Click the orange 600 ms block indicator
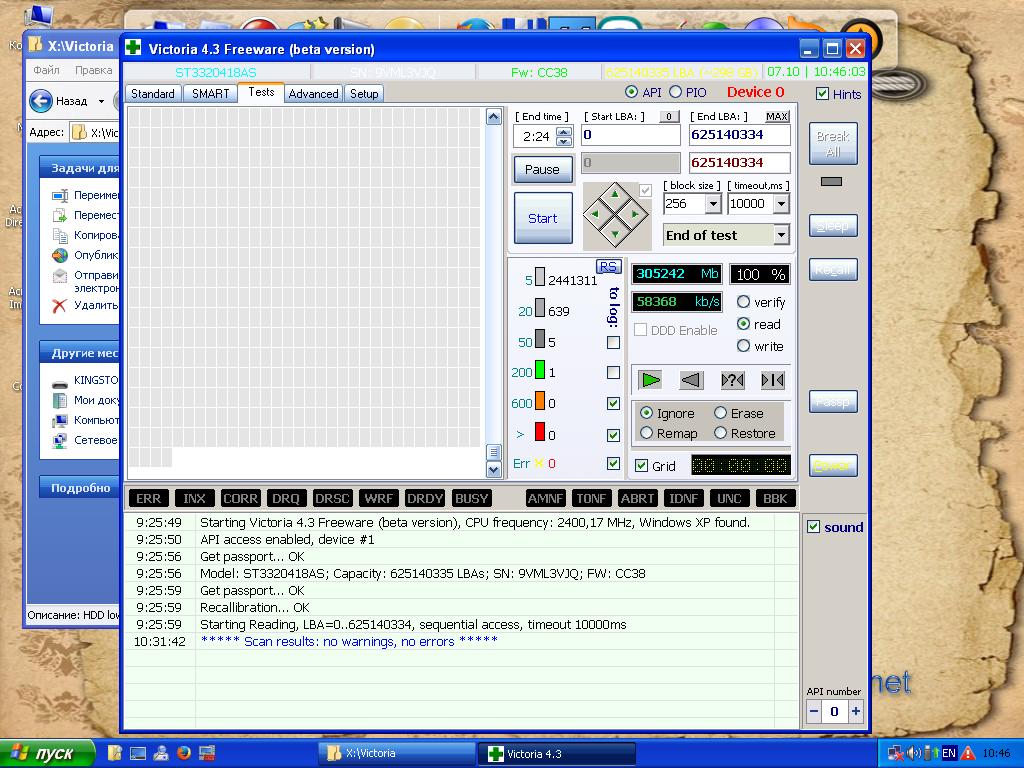Viewport: 1024px width, 768px height. coord(540,400)
